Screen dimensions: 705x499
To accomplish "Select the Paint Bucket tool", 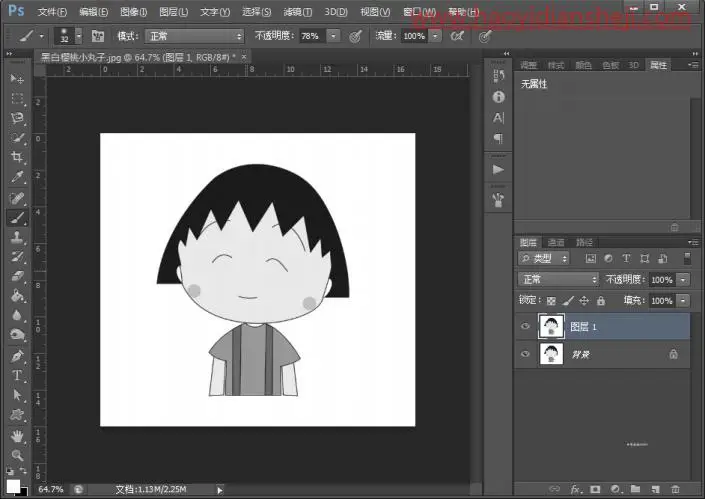I will 17,296.
